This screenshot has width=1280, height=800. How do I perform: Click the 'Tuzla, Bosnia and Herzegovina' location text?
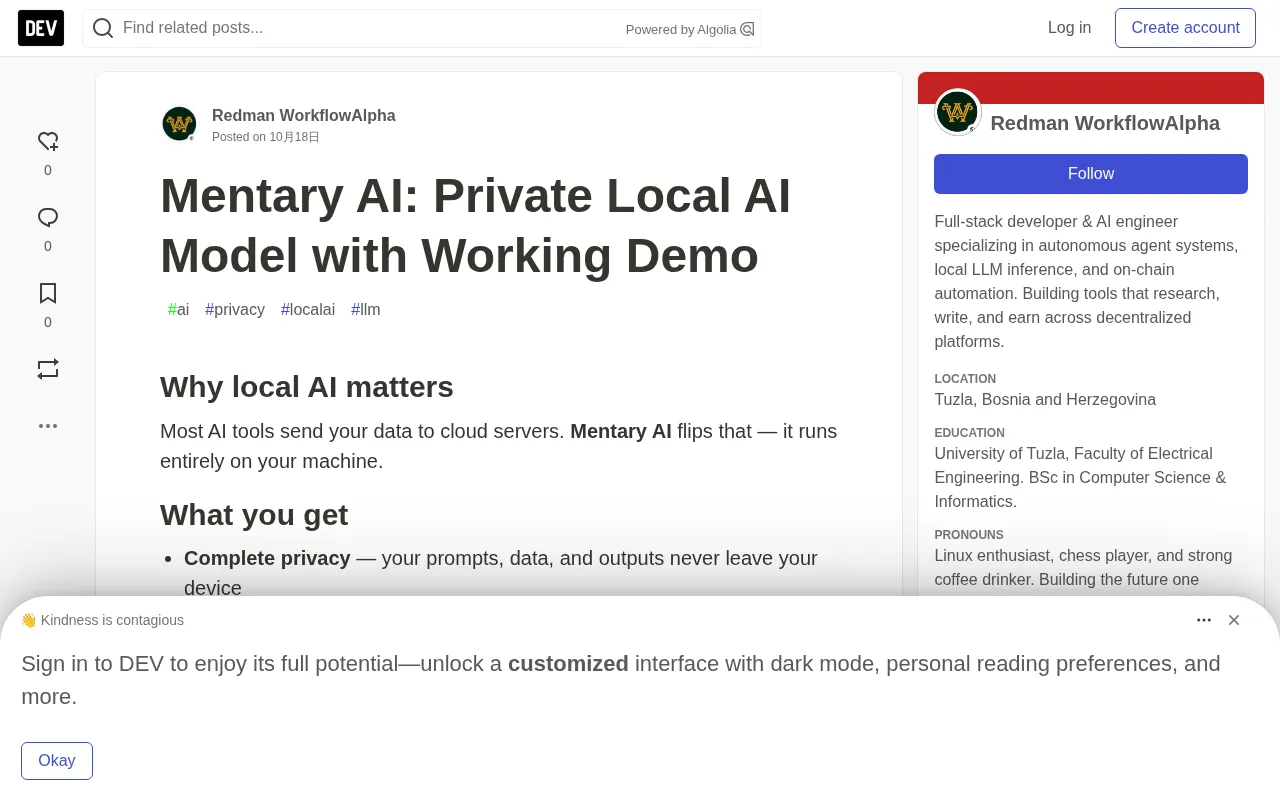1045,400
